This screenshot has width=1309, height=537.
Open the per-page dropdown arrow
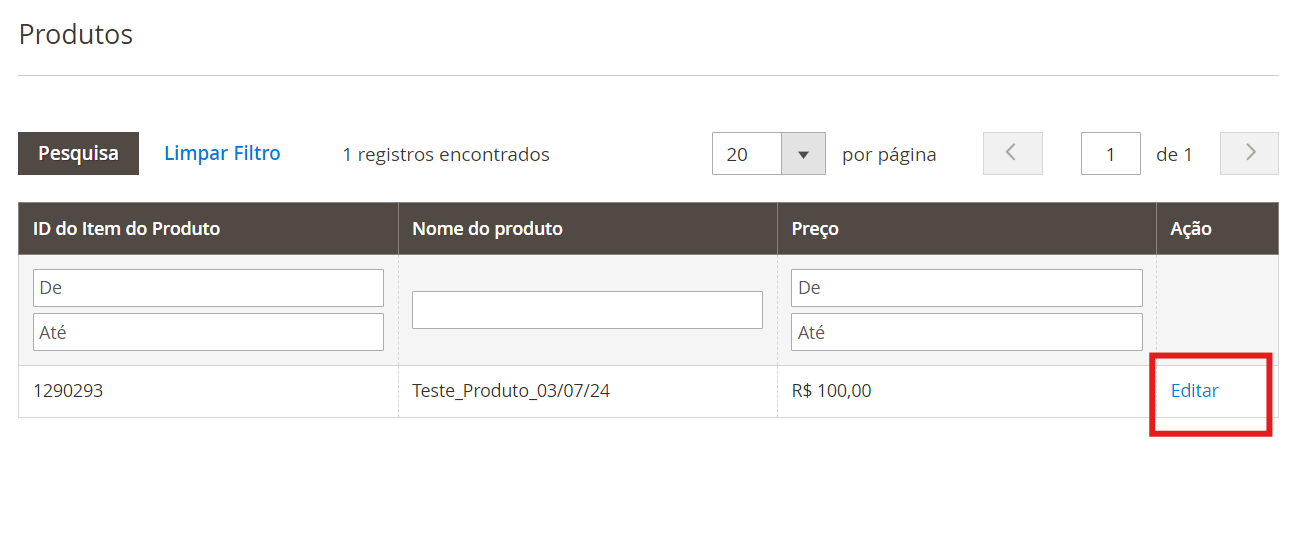pyautogui.click(x=803, y=154)
